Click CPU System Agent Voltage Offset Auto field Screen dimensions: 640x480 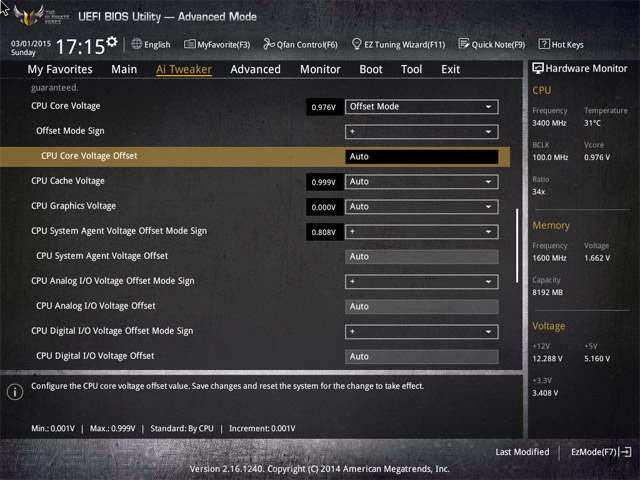coord(422,257)
